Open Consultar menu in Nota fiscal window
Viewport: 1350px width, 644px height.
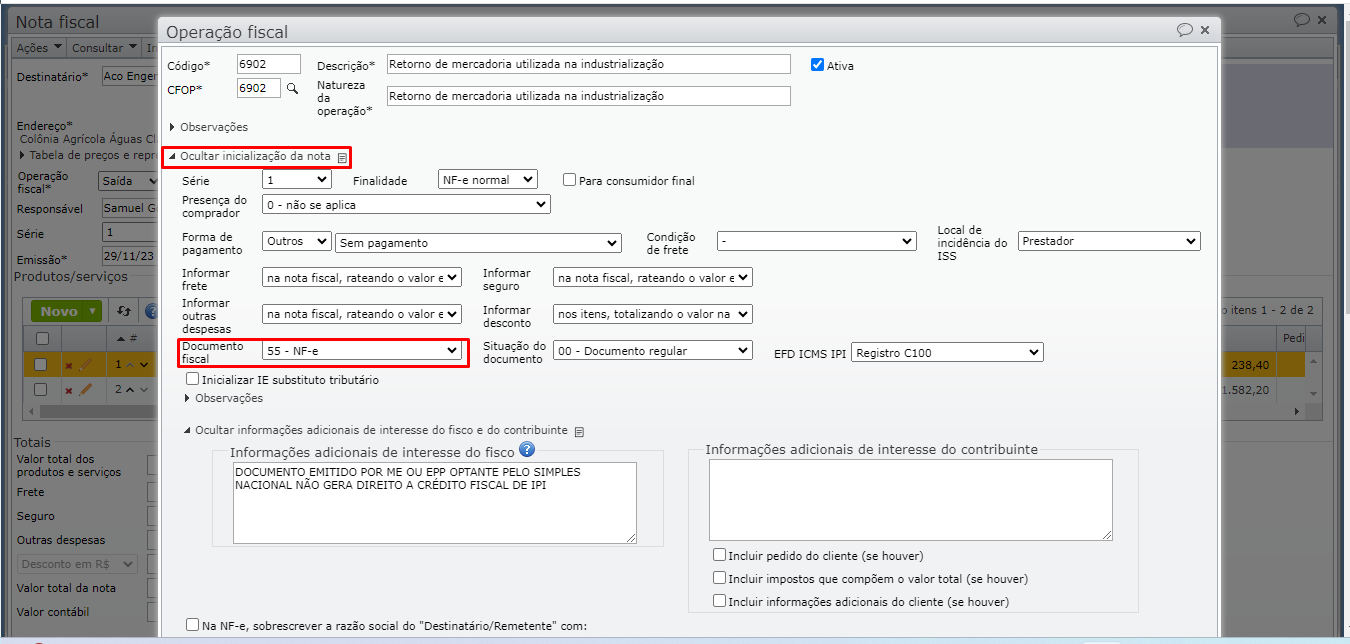(103, 48)
